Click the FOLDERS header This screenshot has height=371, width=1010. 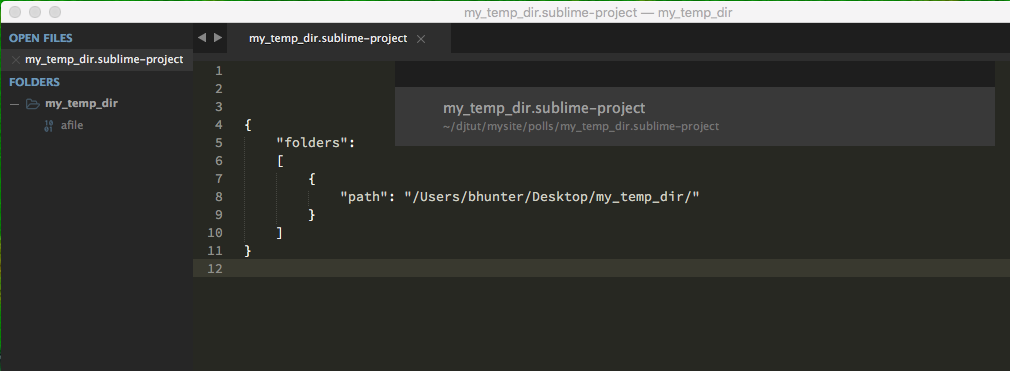34,82
